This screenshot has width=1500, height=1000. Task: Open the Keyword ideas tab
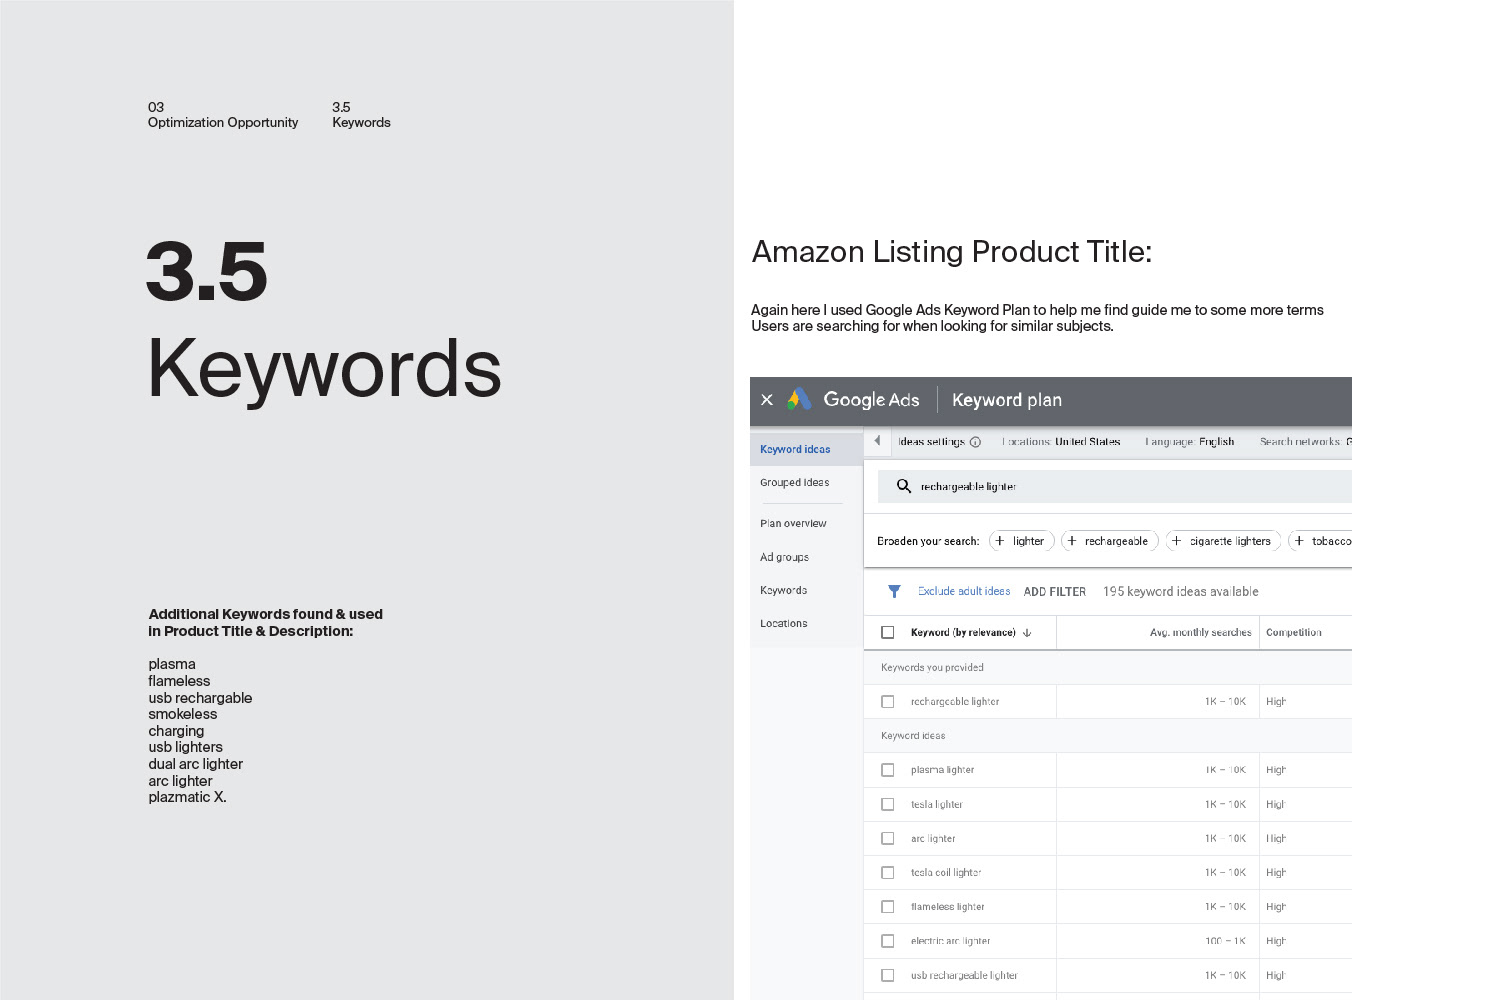(806, 449)
